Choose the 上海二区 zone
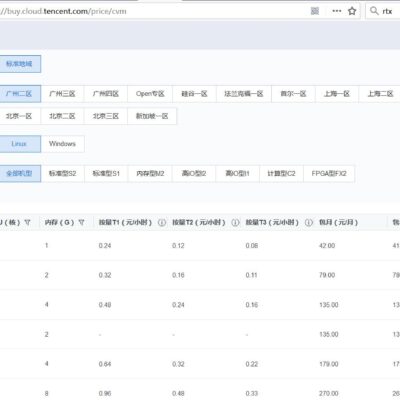The width and height of the screenshot is (400, 400). (x=380, y=94)
